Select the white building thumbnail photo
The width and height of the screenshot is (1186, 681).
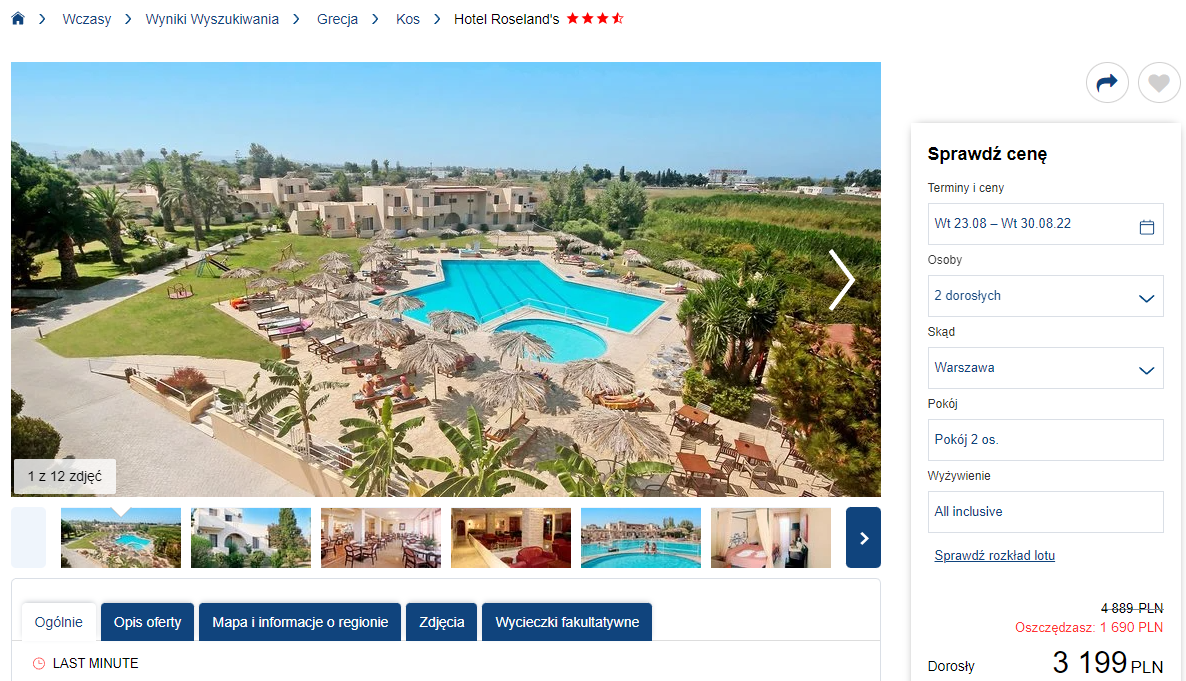(251, 538)
